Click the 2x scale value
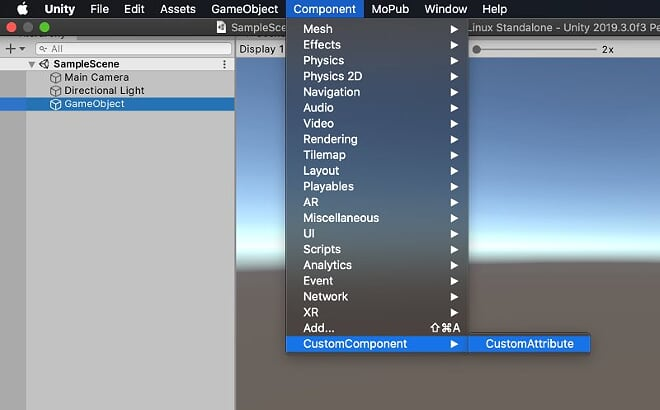 coord(607,50)
